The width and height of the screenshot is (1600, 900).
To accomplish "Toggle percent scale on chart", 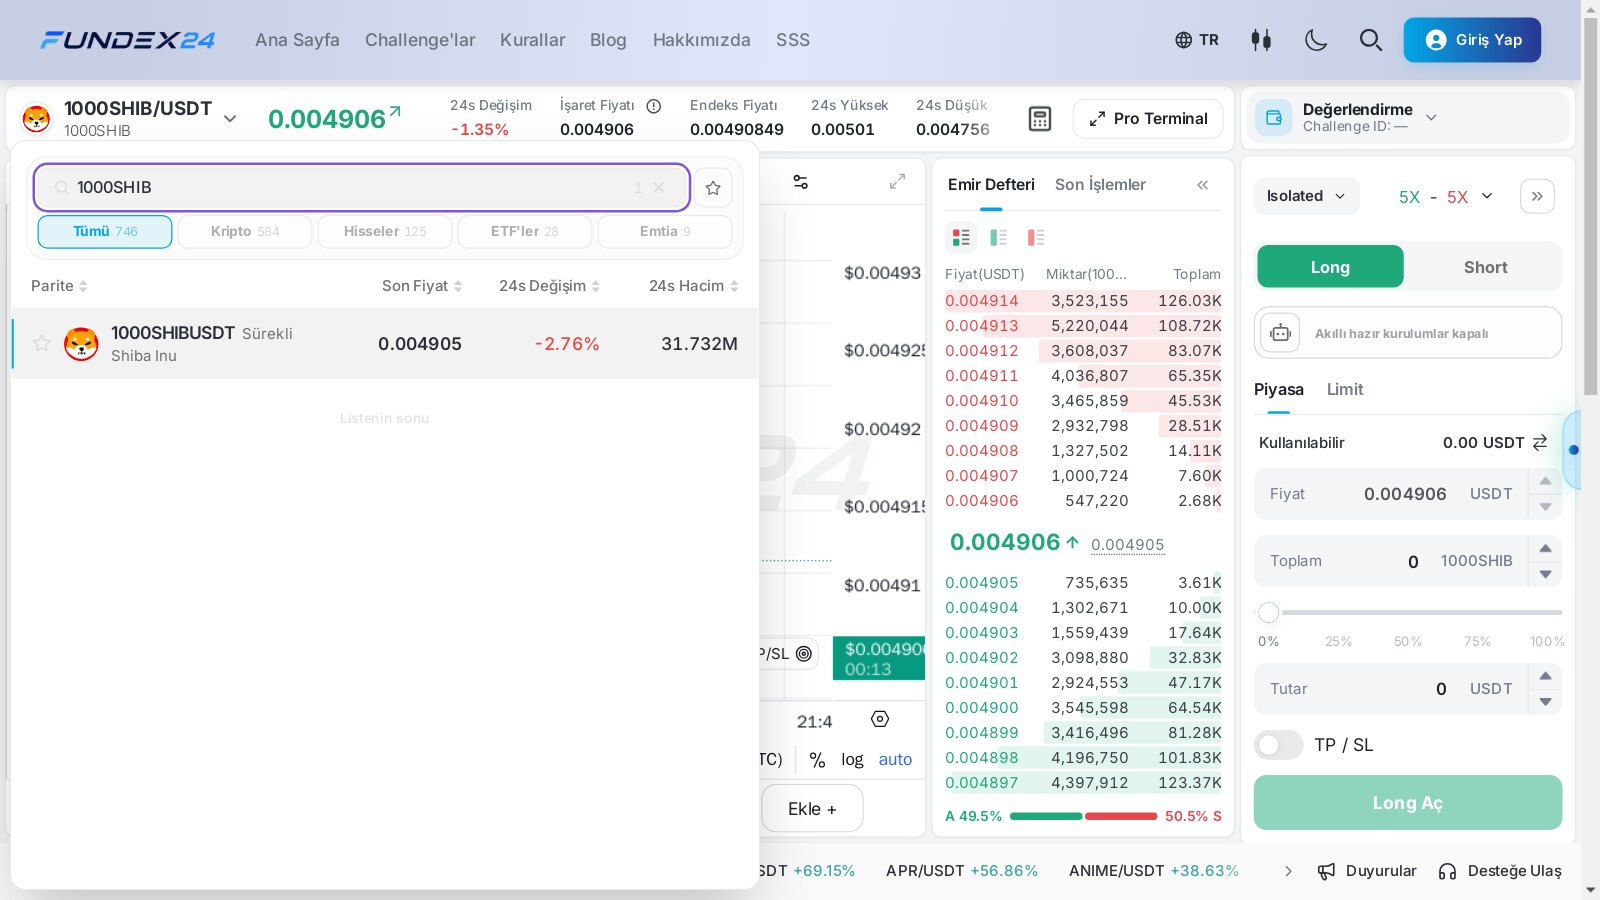I will 817,760.
